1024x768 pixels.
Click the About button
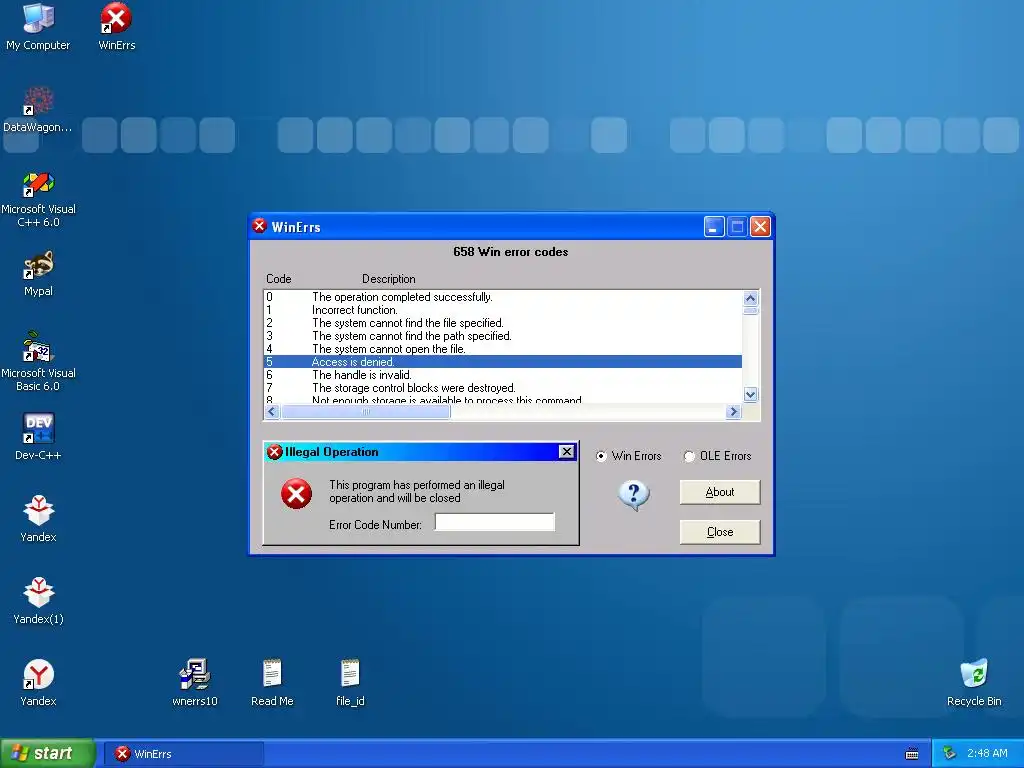(x=720, y=492)
